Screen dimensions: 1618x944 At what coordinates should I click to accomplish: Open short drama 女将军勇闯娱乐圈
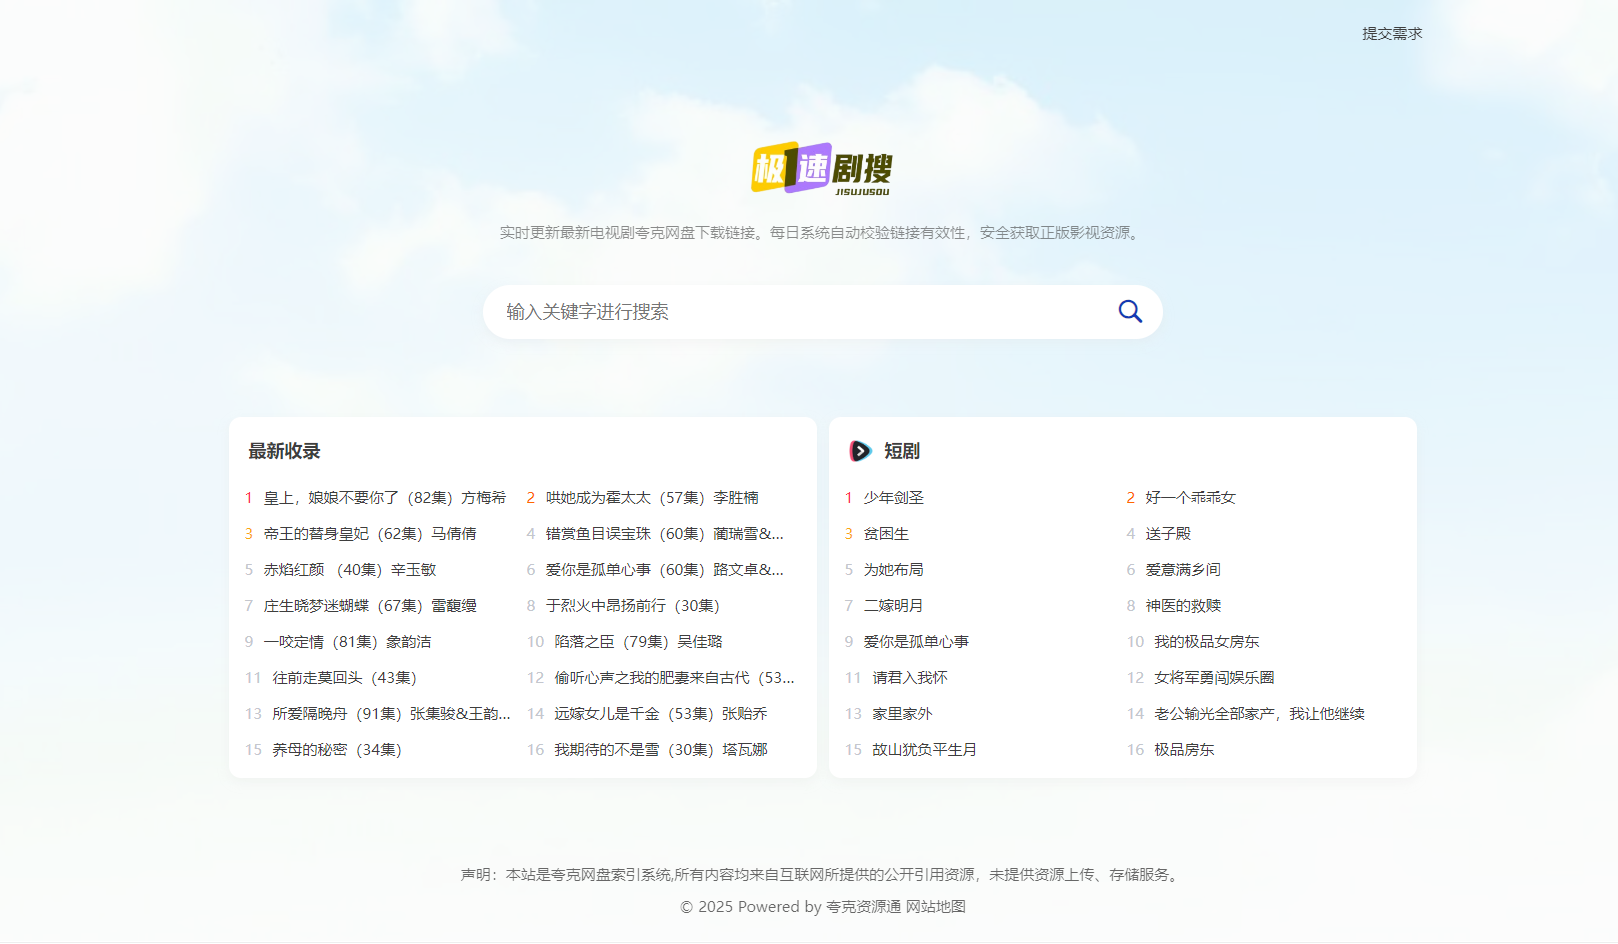(1215, 678)
